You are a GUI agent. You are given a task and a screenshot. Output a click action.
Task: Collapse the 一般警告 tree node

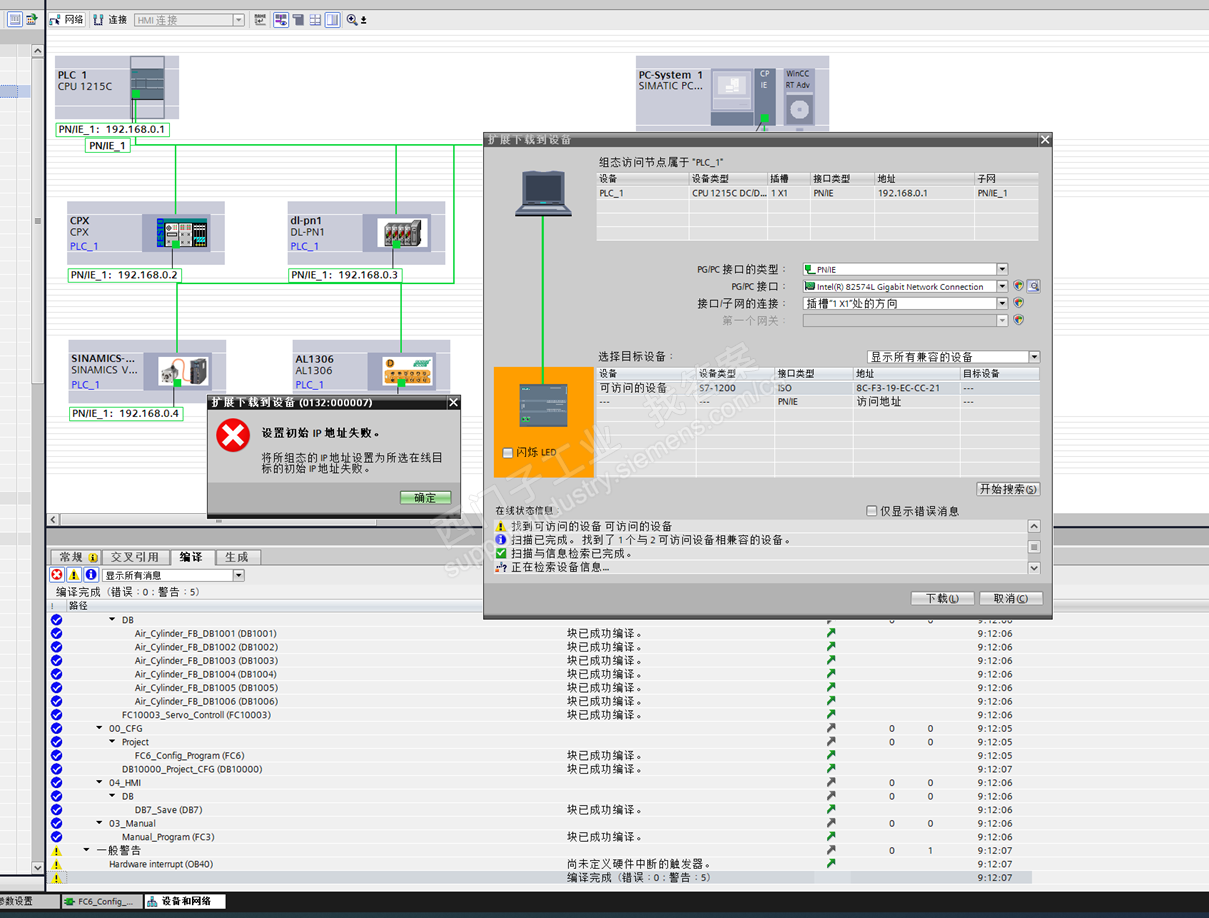pyautogui.click(x=86, y=851)
